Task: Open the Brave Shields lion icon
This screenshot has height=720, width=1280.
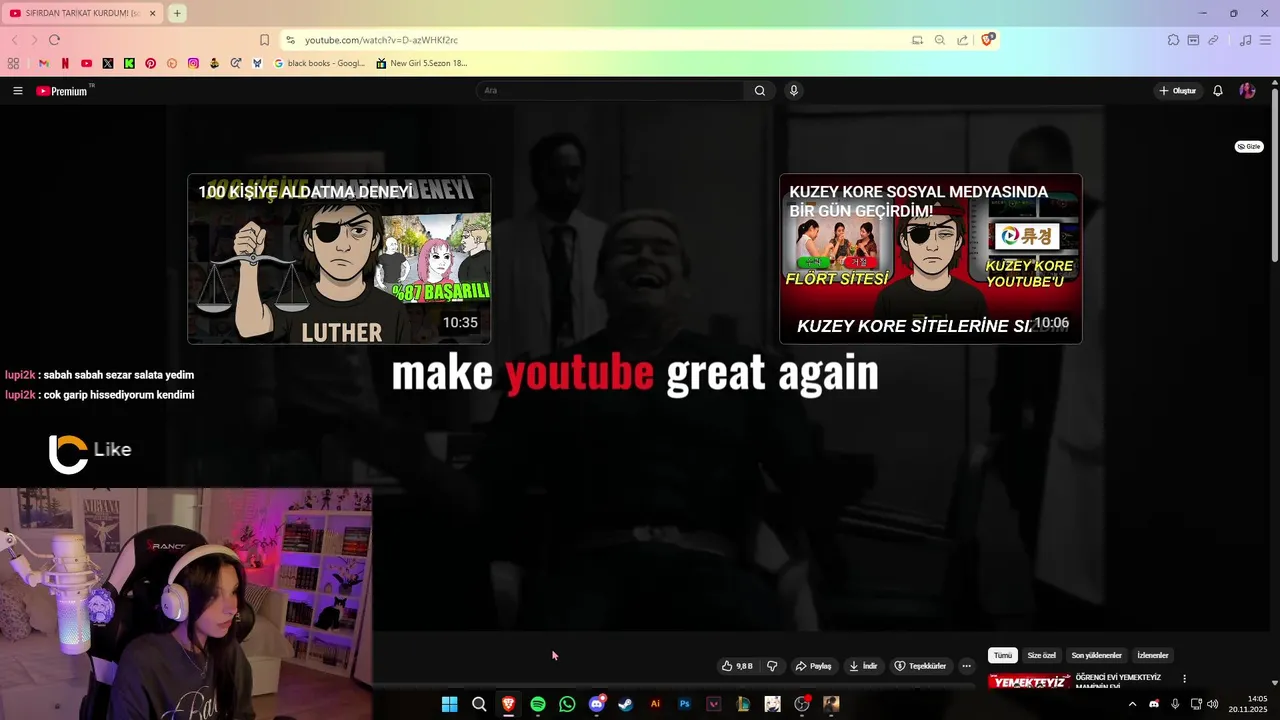Action: [987, 40]
